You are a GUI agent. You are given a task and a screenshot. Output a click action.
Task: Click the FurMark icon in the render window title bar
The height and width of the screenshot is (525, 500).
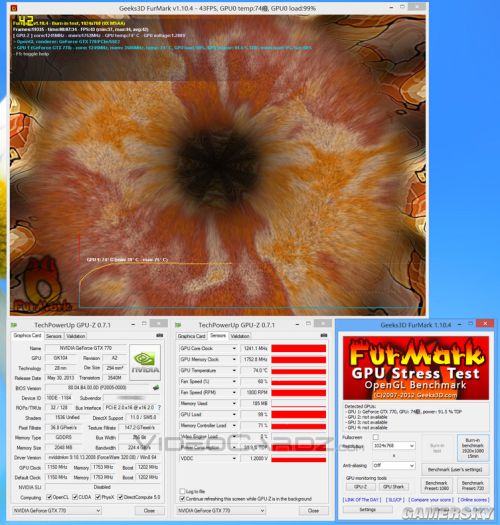click(14, 8)
